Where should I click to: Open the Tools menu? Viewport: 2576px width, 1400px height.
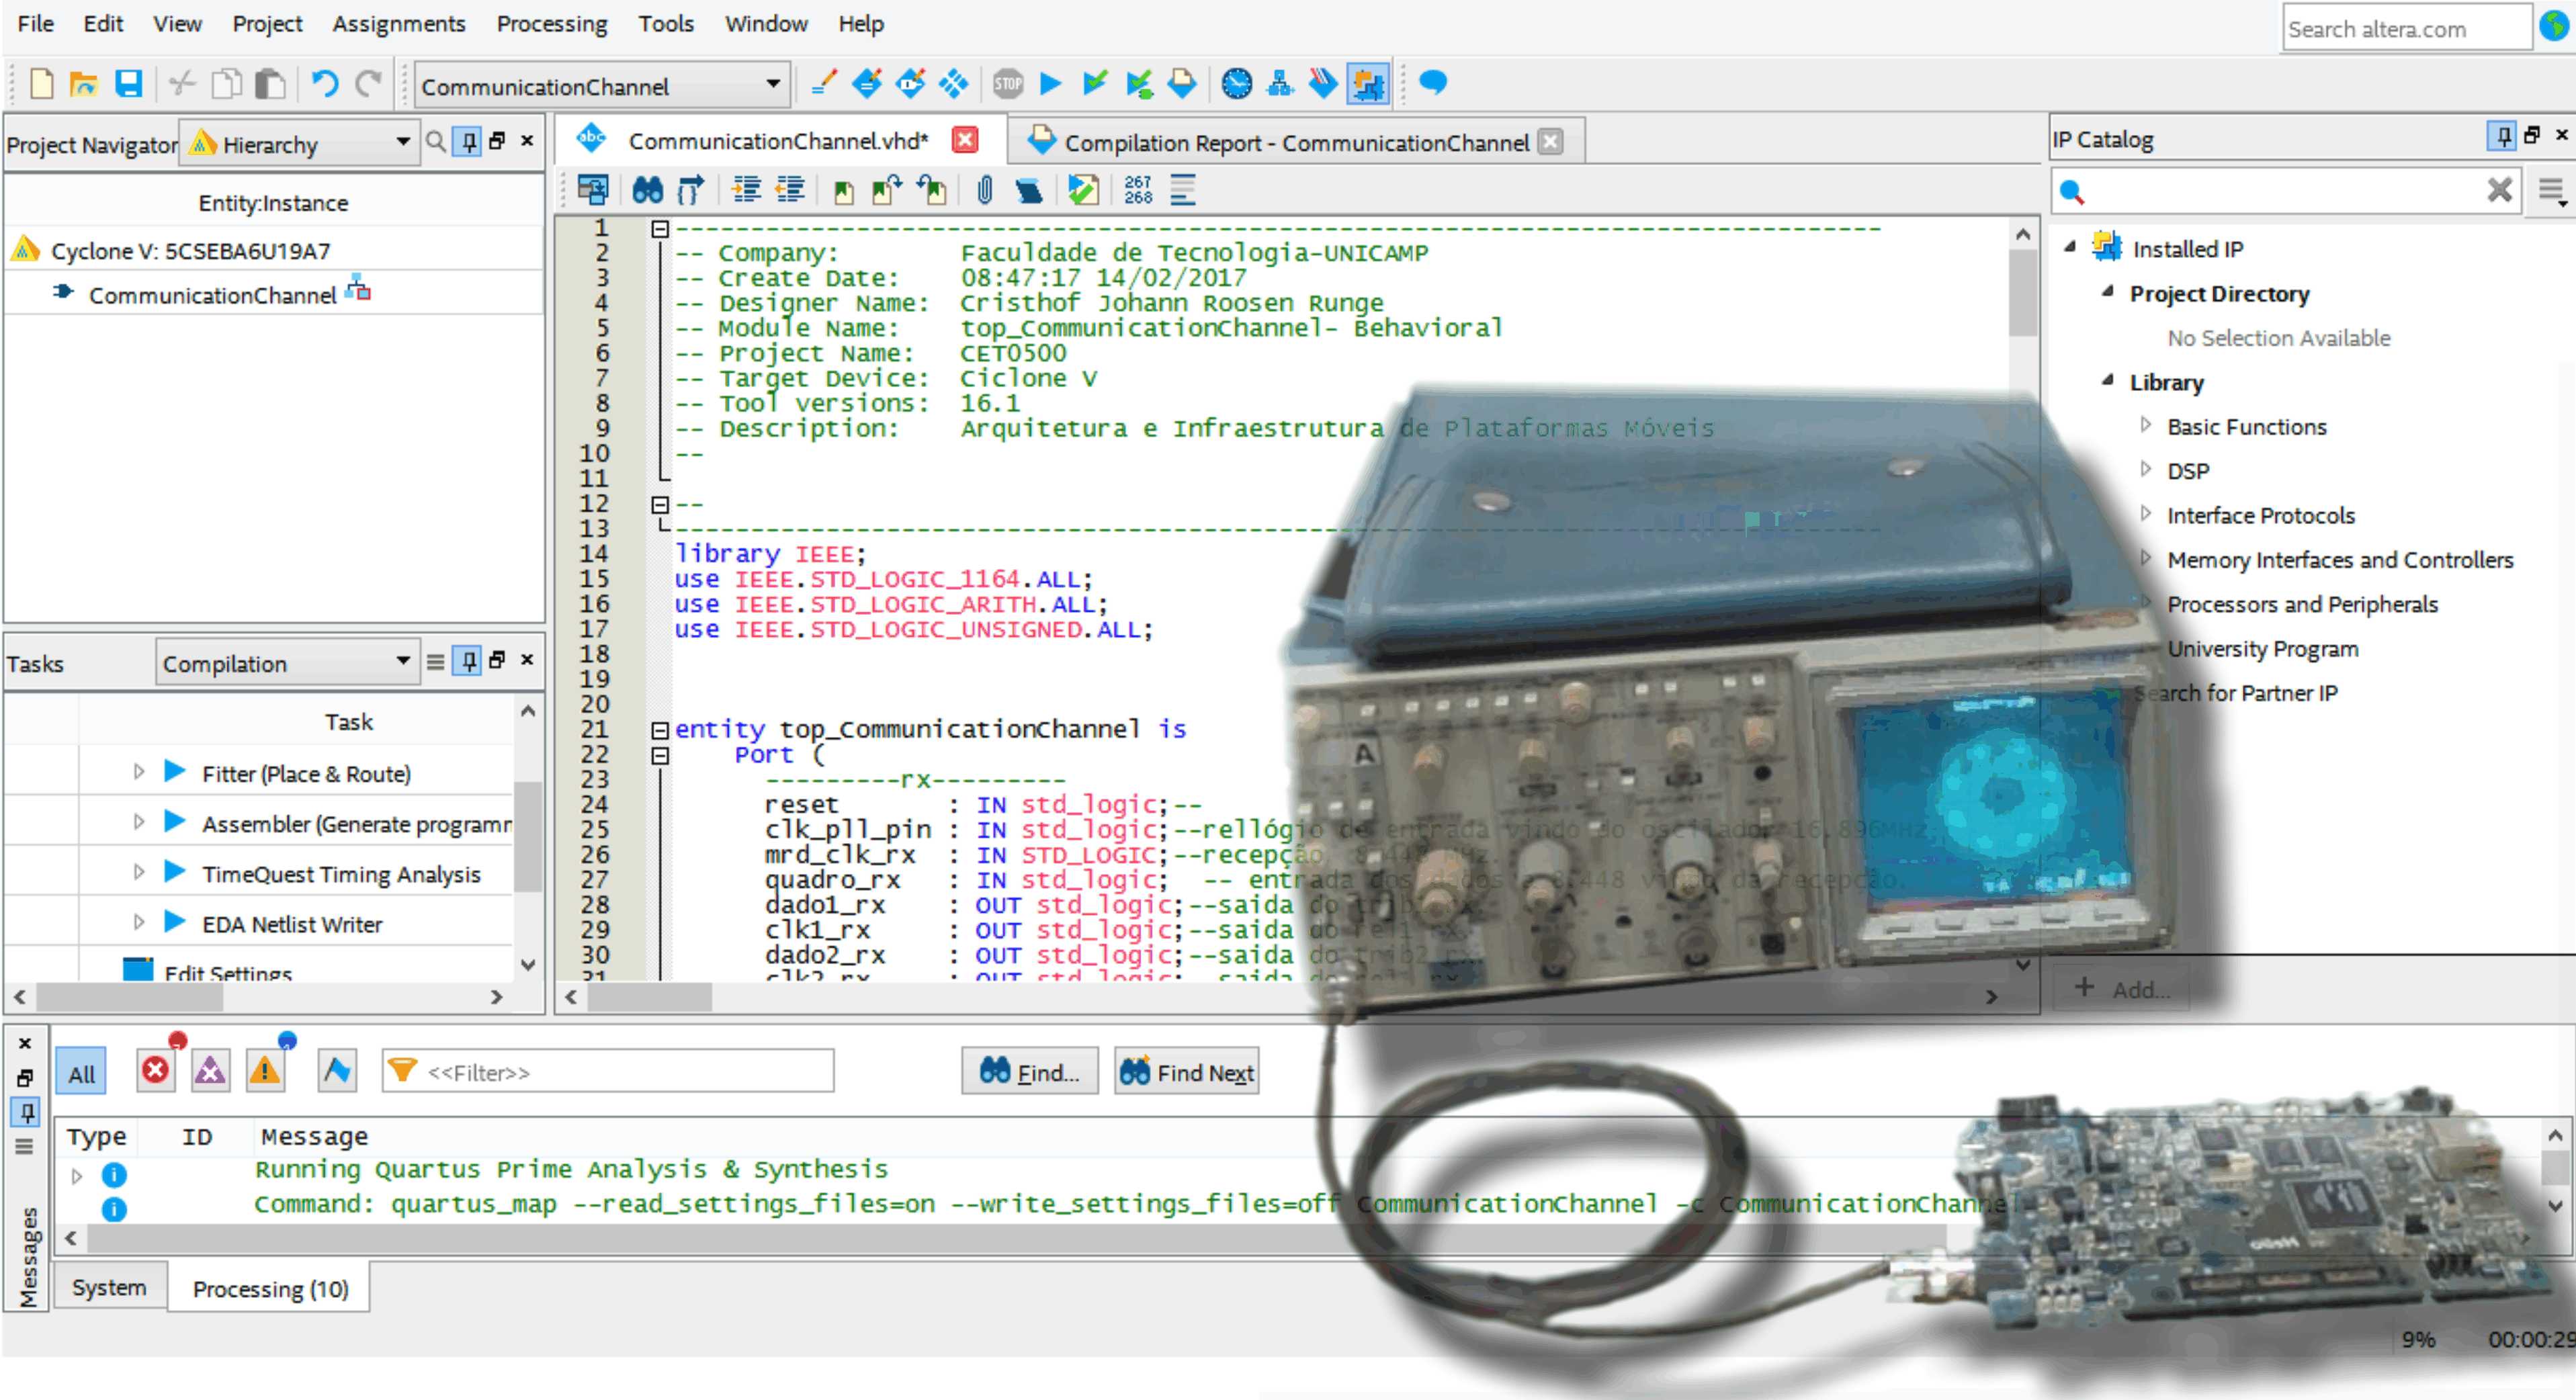click(660, 24)
